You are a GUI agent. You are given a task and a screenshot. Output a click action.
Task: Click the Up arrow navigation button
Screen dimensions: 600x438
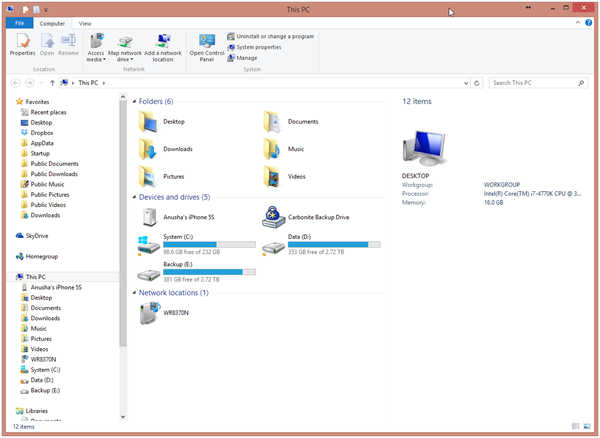click(x=52, y=83)
